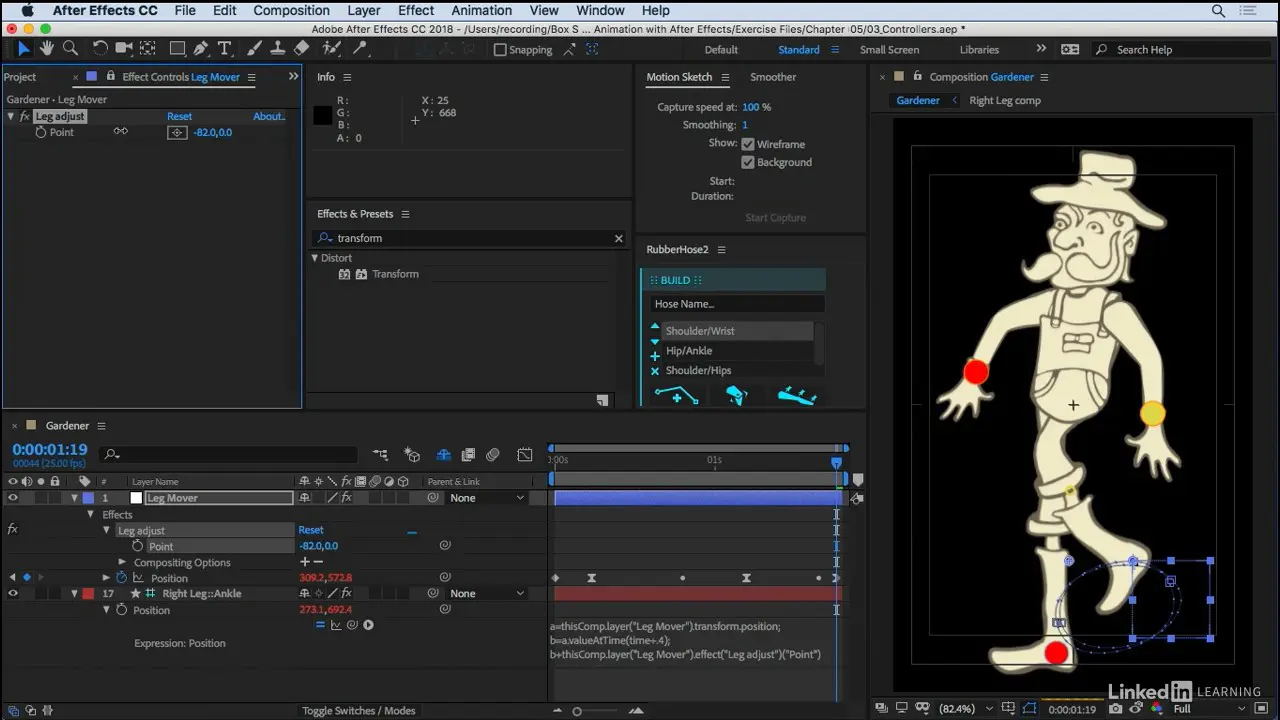Viewport: 1280px width, 720px height.
Task: Click the timeline zoom slider at bottom
Action: 577,711
